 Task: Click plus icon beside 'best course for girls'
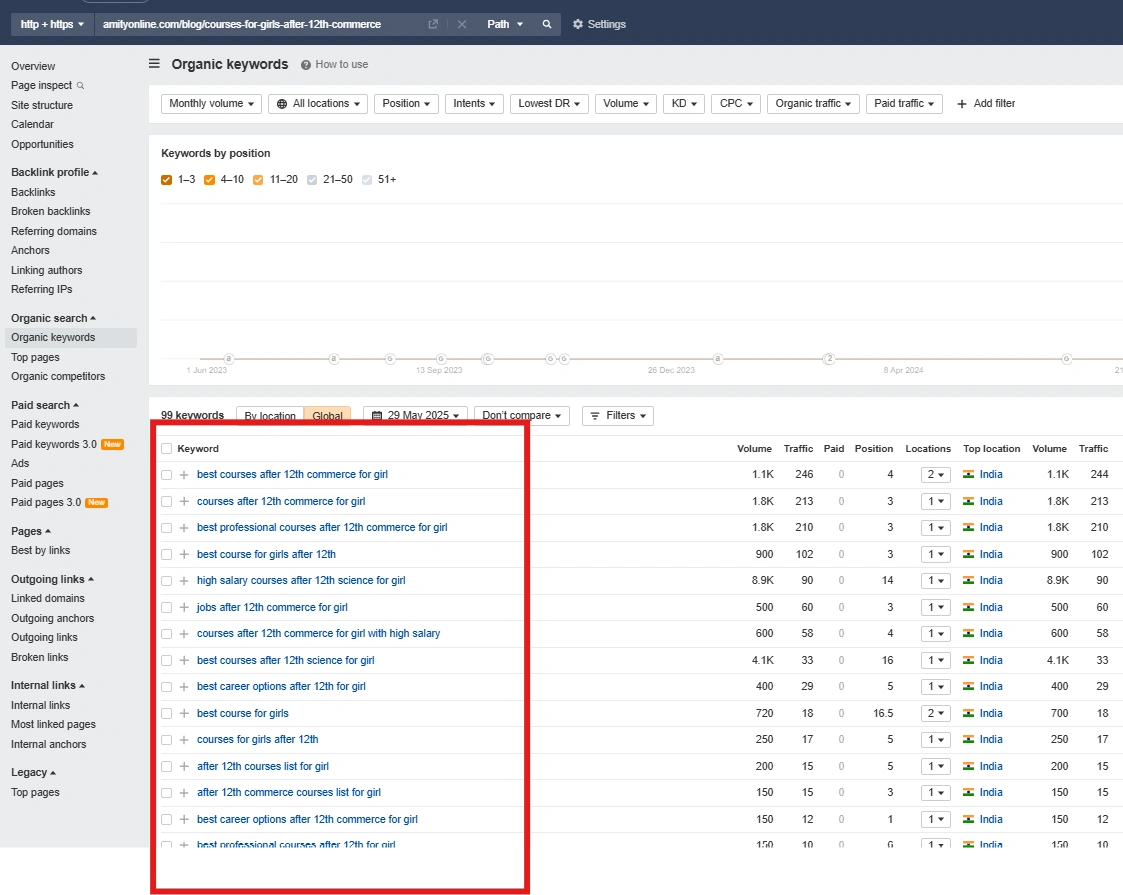184,713
